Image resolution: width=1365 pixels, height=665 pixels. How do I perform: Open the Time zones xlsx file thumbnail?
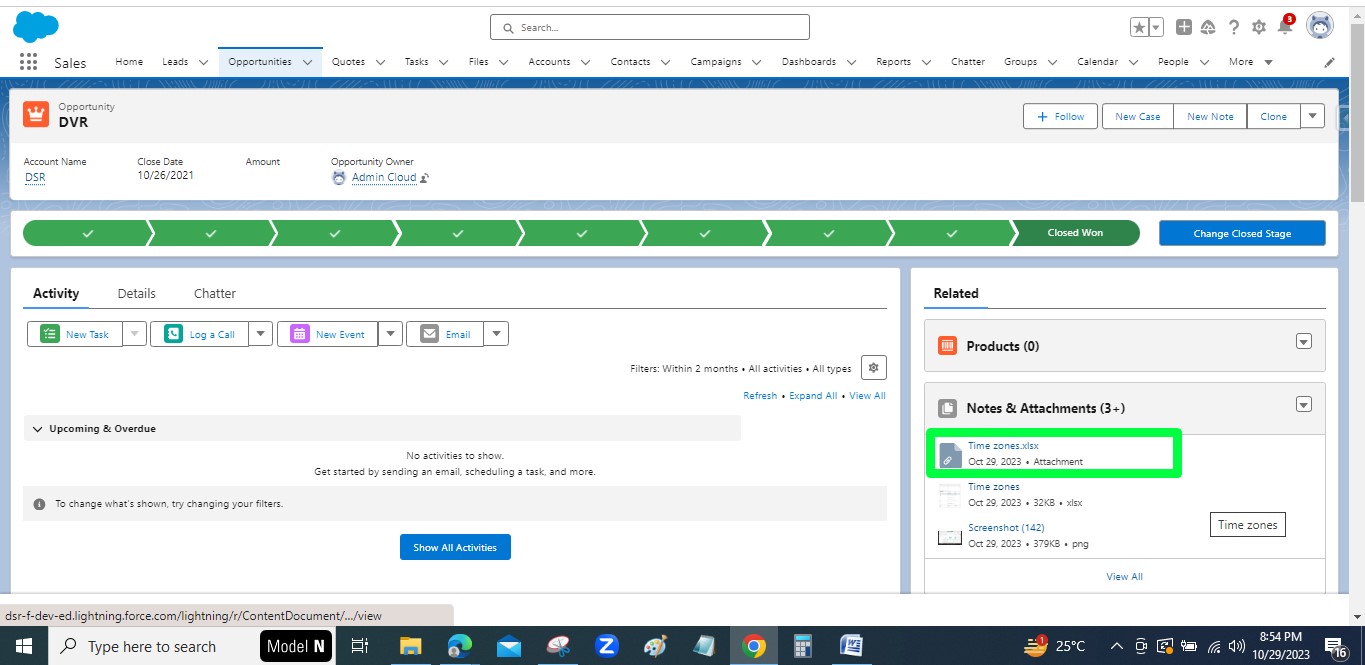tap(950, 495)
